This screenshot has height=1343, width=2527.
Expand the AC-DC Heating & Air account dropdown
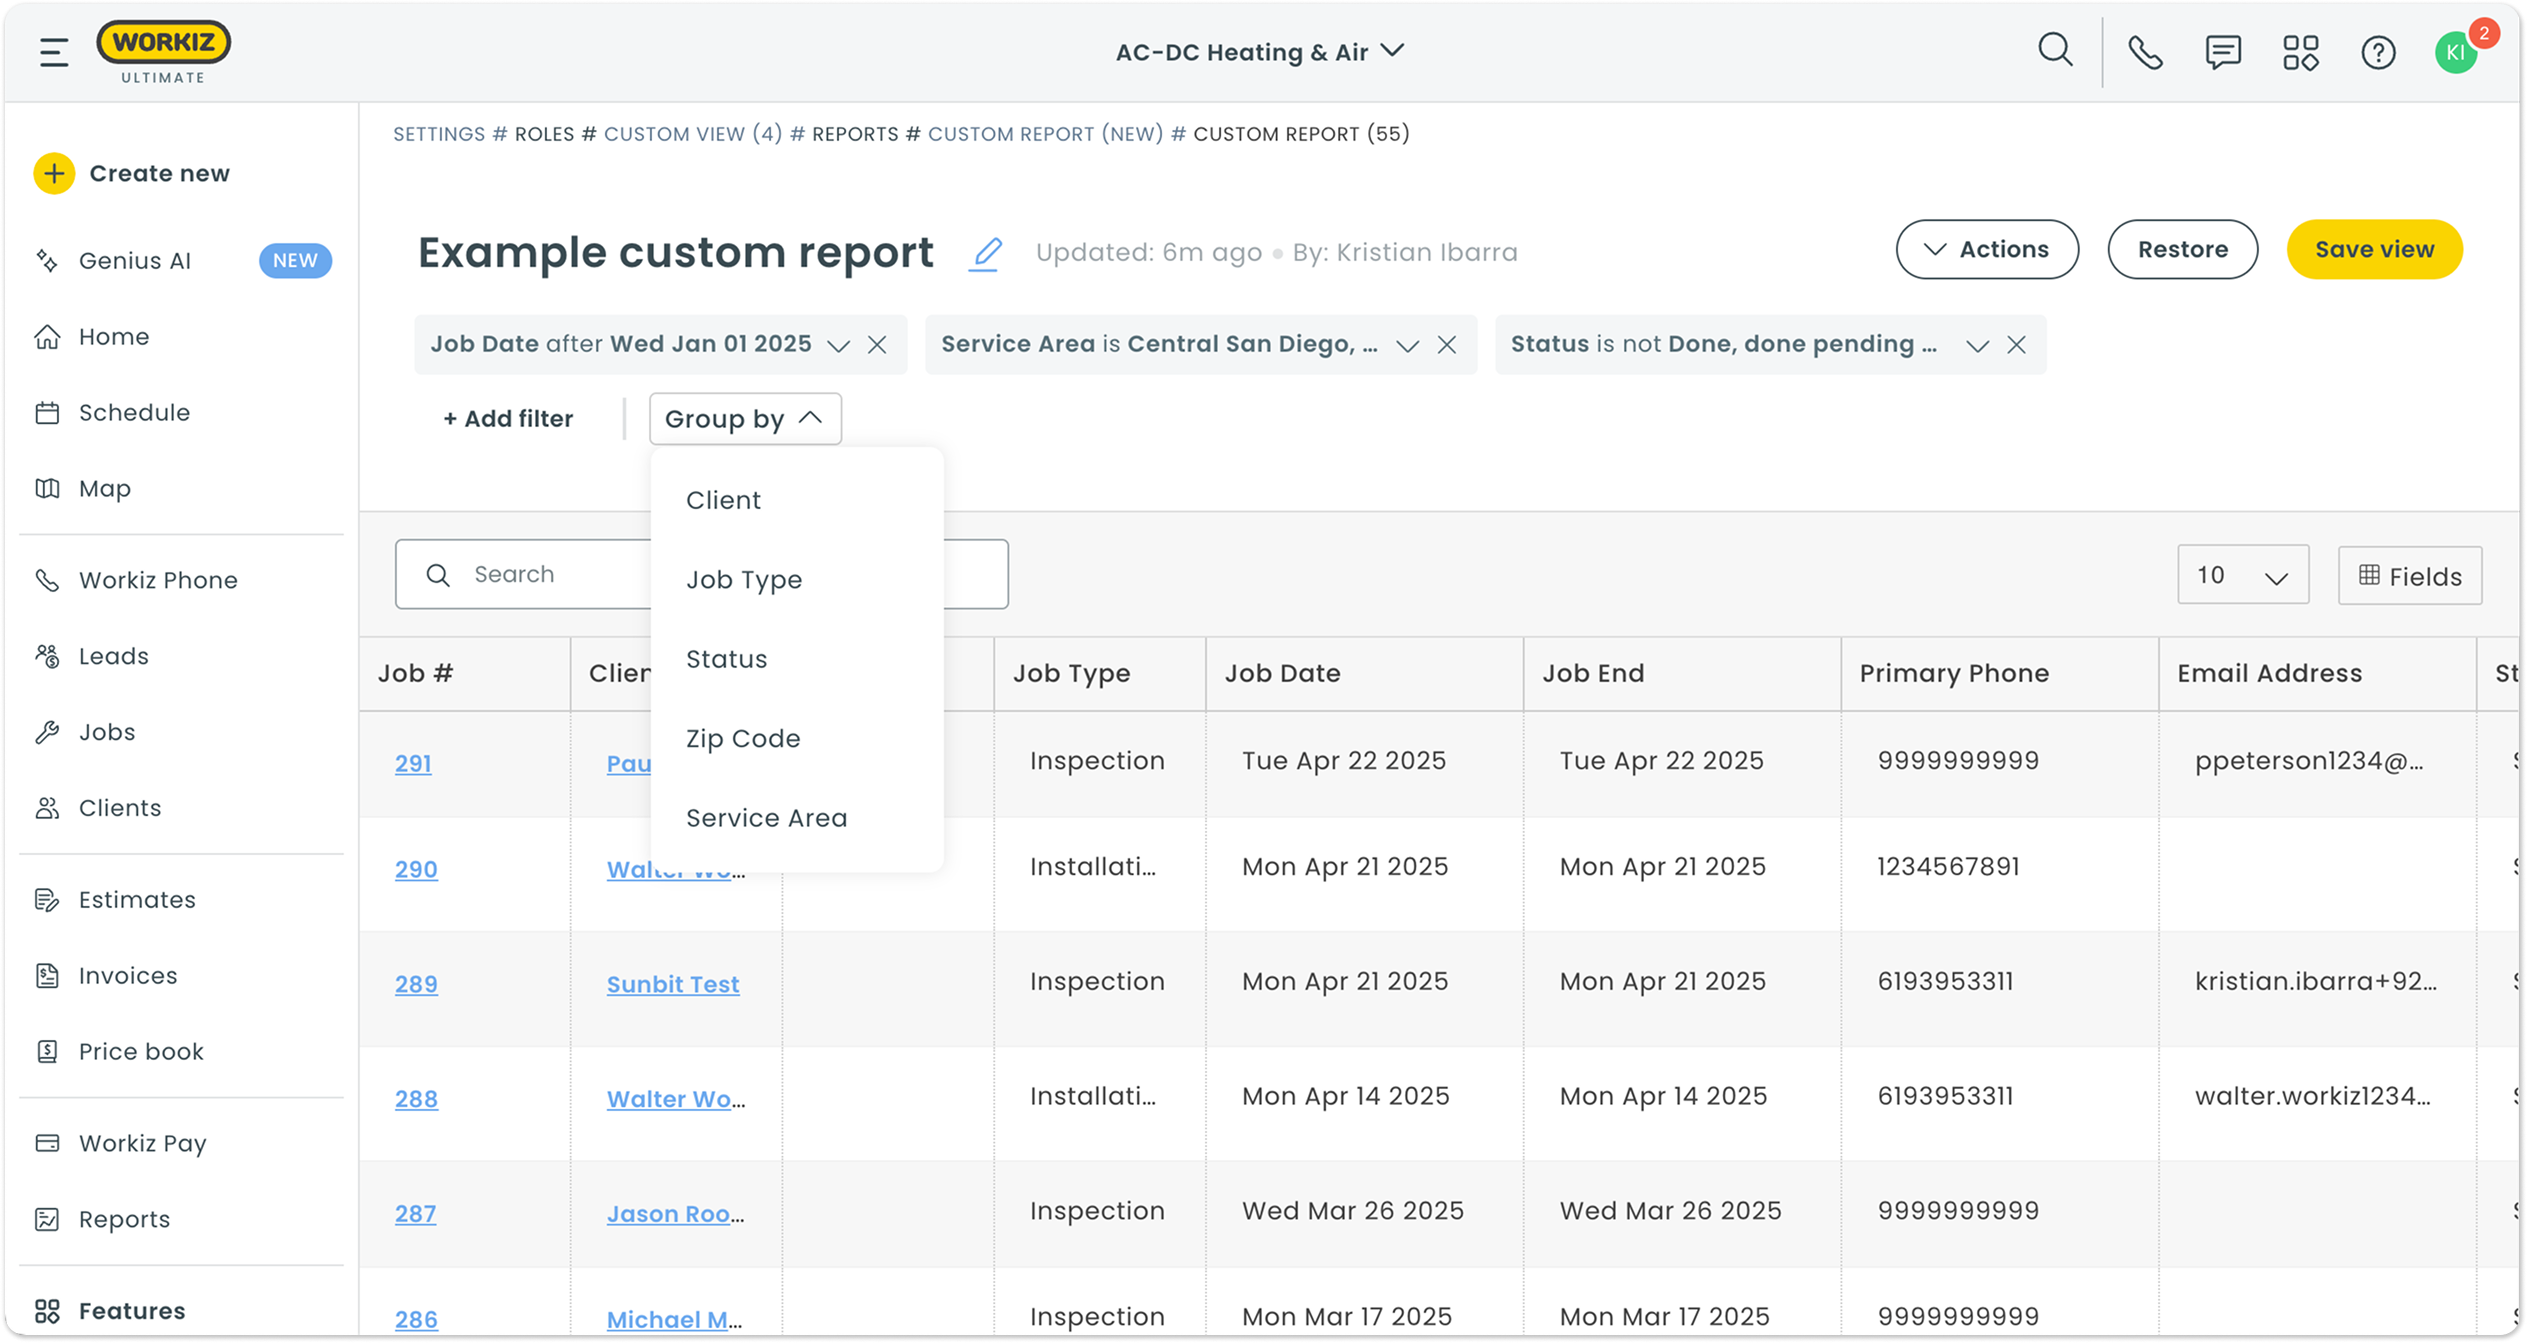pos(1260,52)
